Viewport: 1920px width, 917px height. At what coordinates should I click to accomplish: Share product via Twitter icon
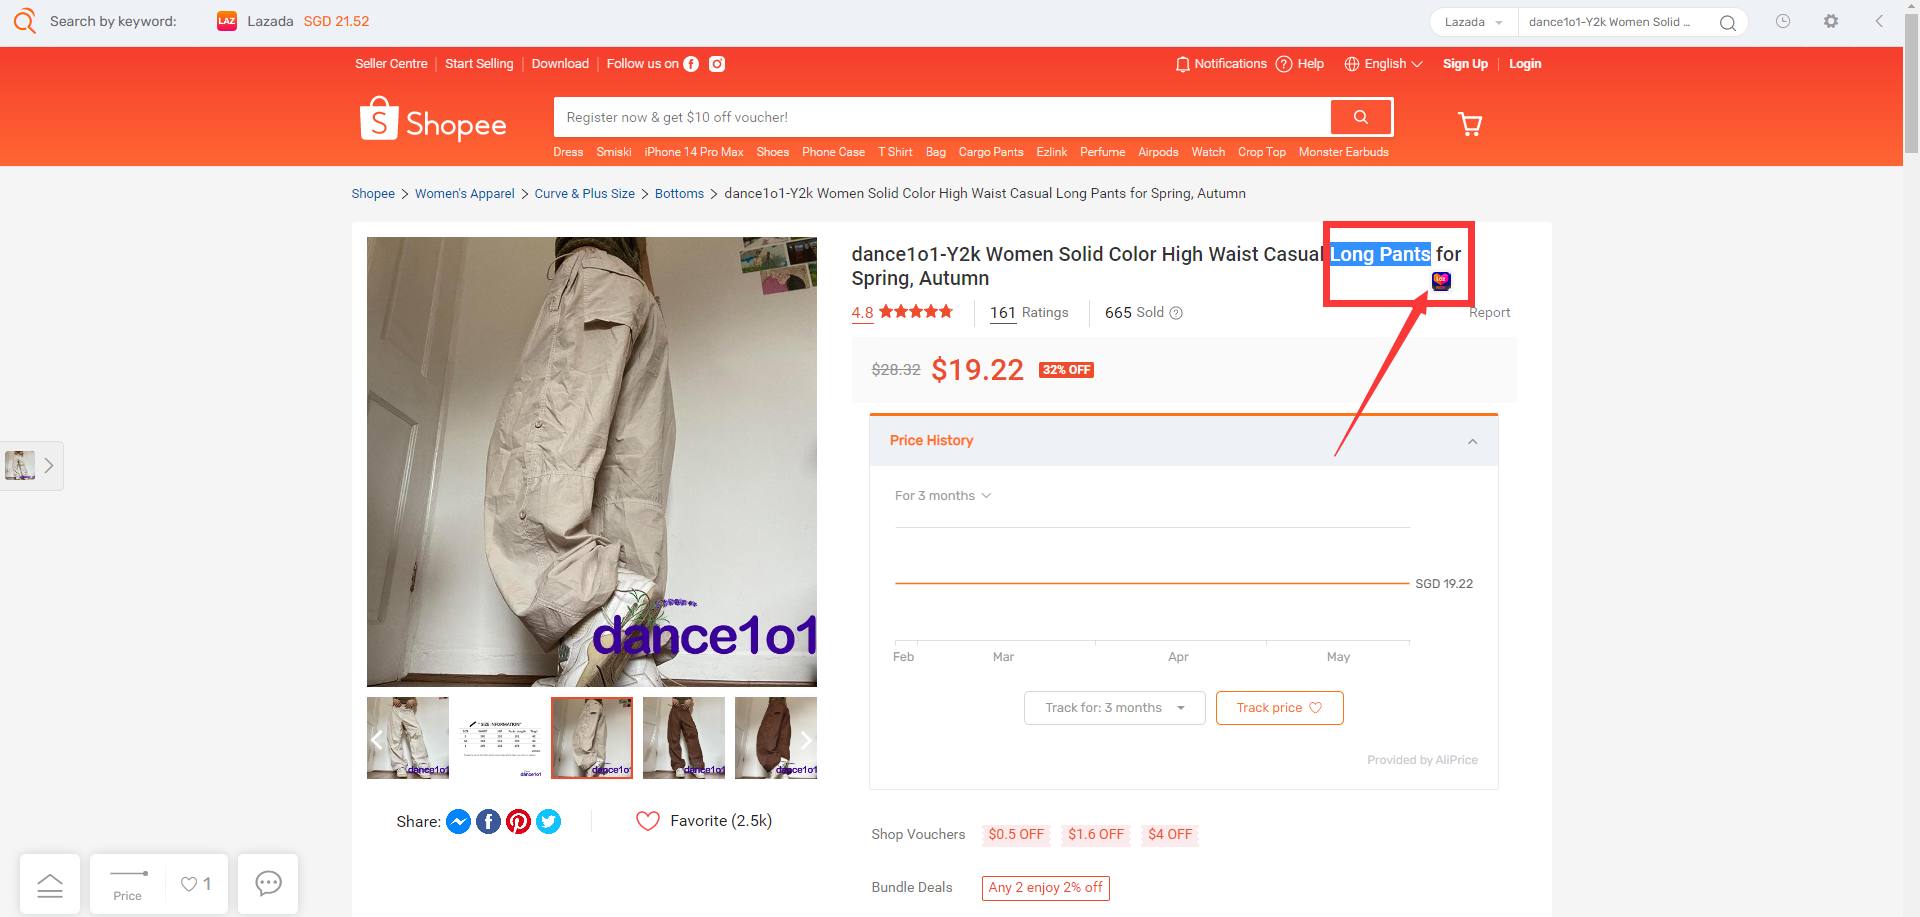click(548, 821)
